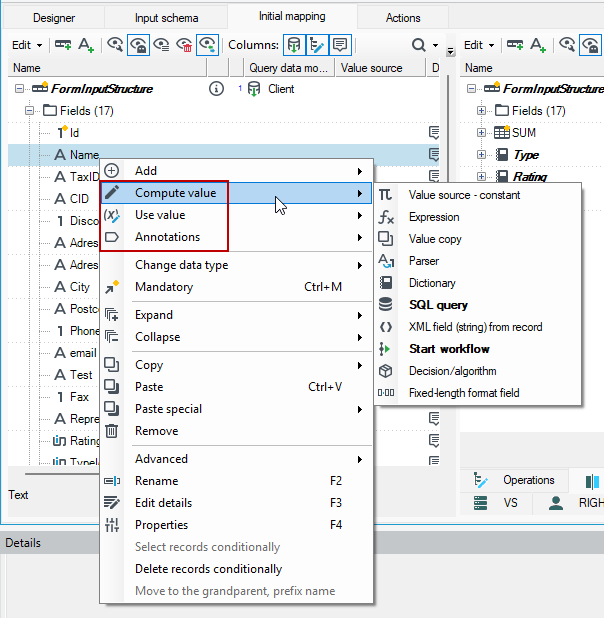Click the add structure icon in right toolbar
The height and width of the screenshot is (618, 604).
pos(515,45)
